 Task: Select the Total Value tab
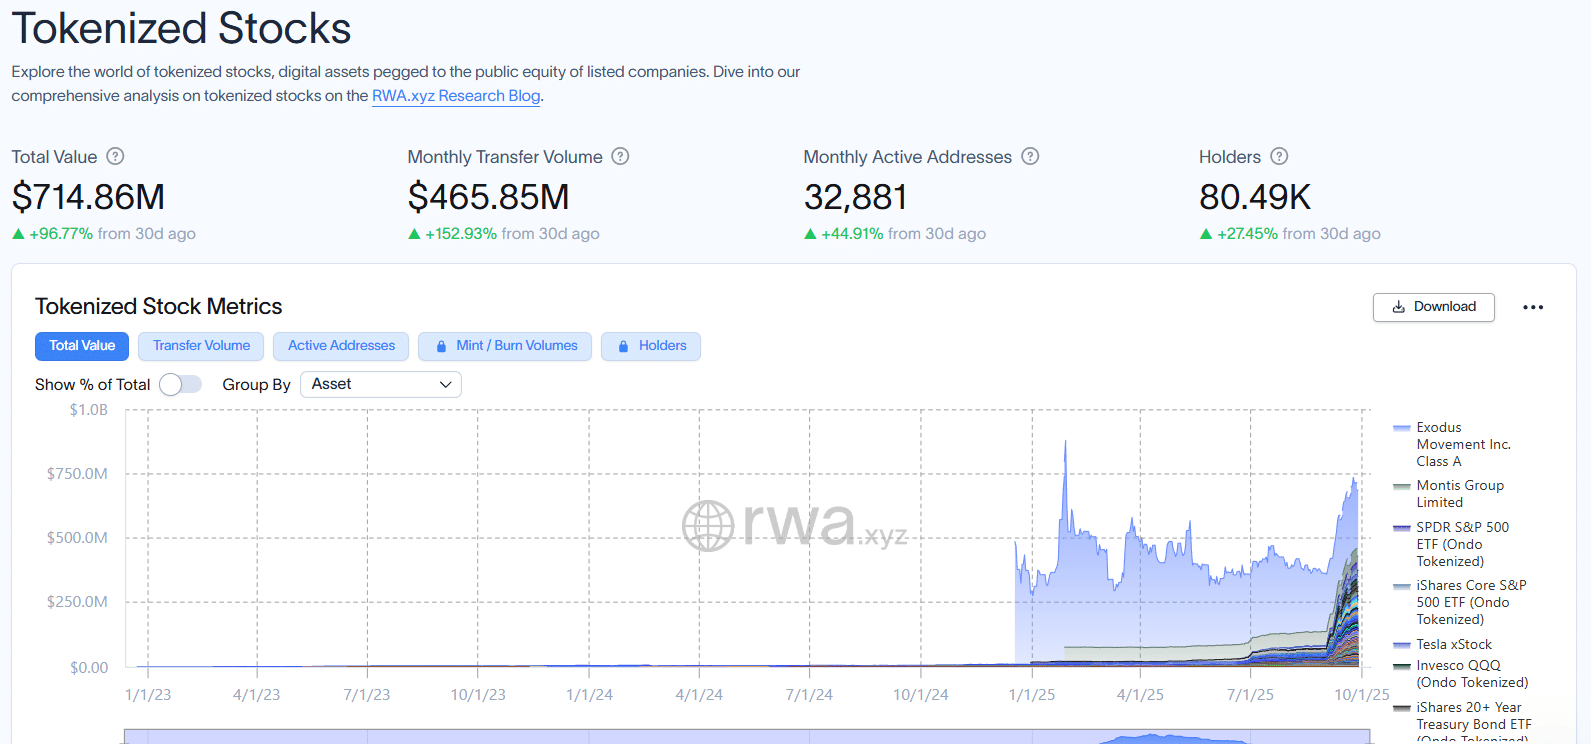[82, 346]
